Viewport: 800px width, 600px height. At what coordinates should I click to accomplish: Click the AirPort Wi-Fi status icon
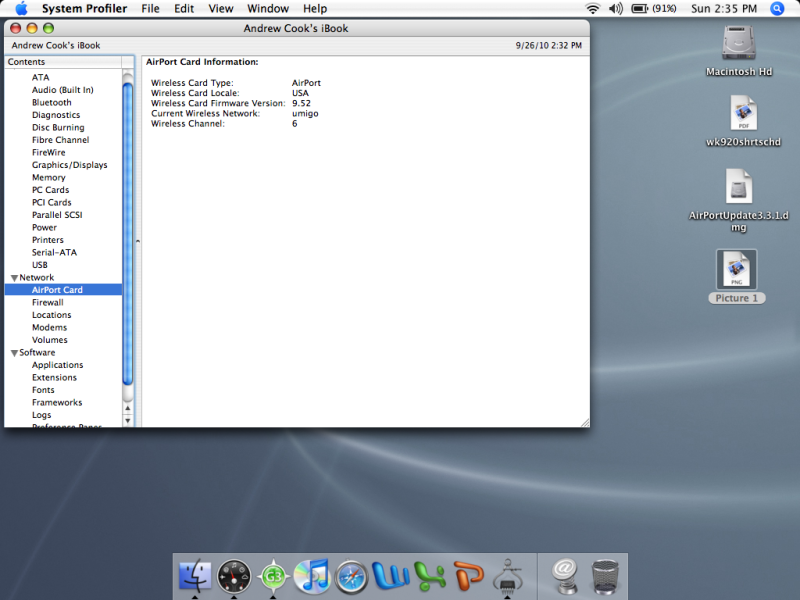click(x=592, y=9)
